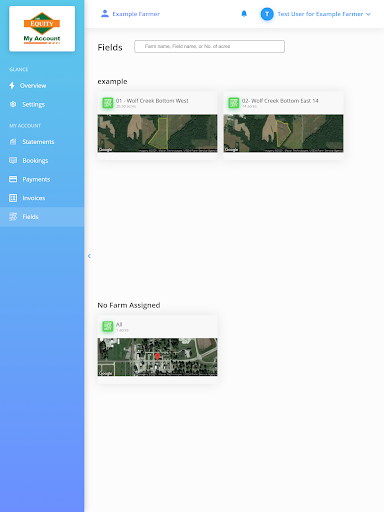Click the Invoices icon in sidebar
384x512 pixels.
[13, 198]
